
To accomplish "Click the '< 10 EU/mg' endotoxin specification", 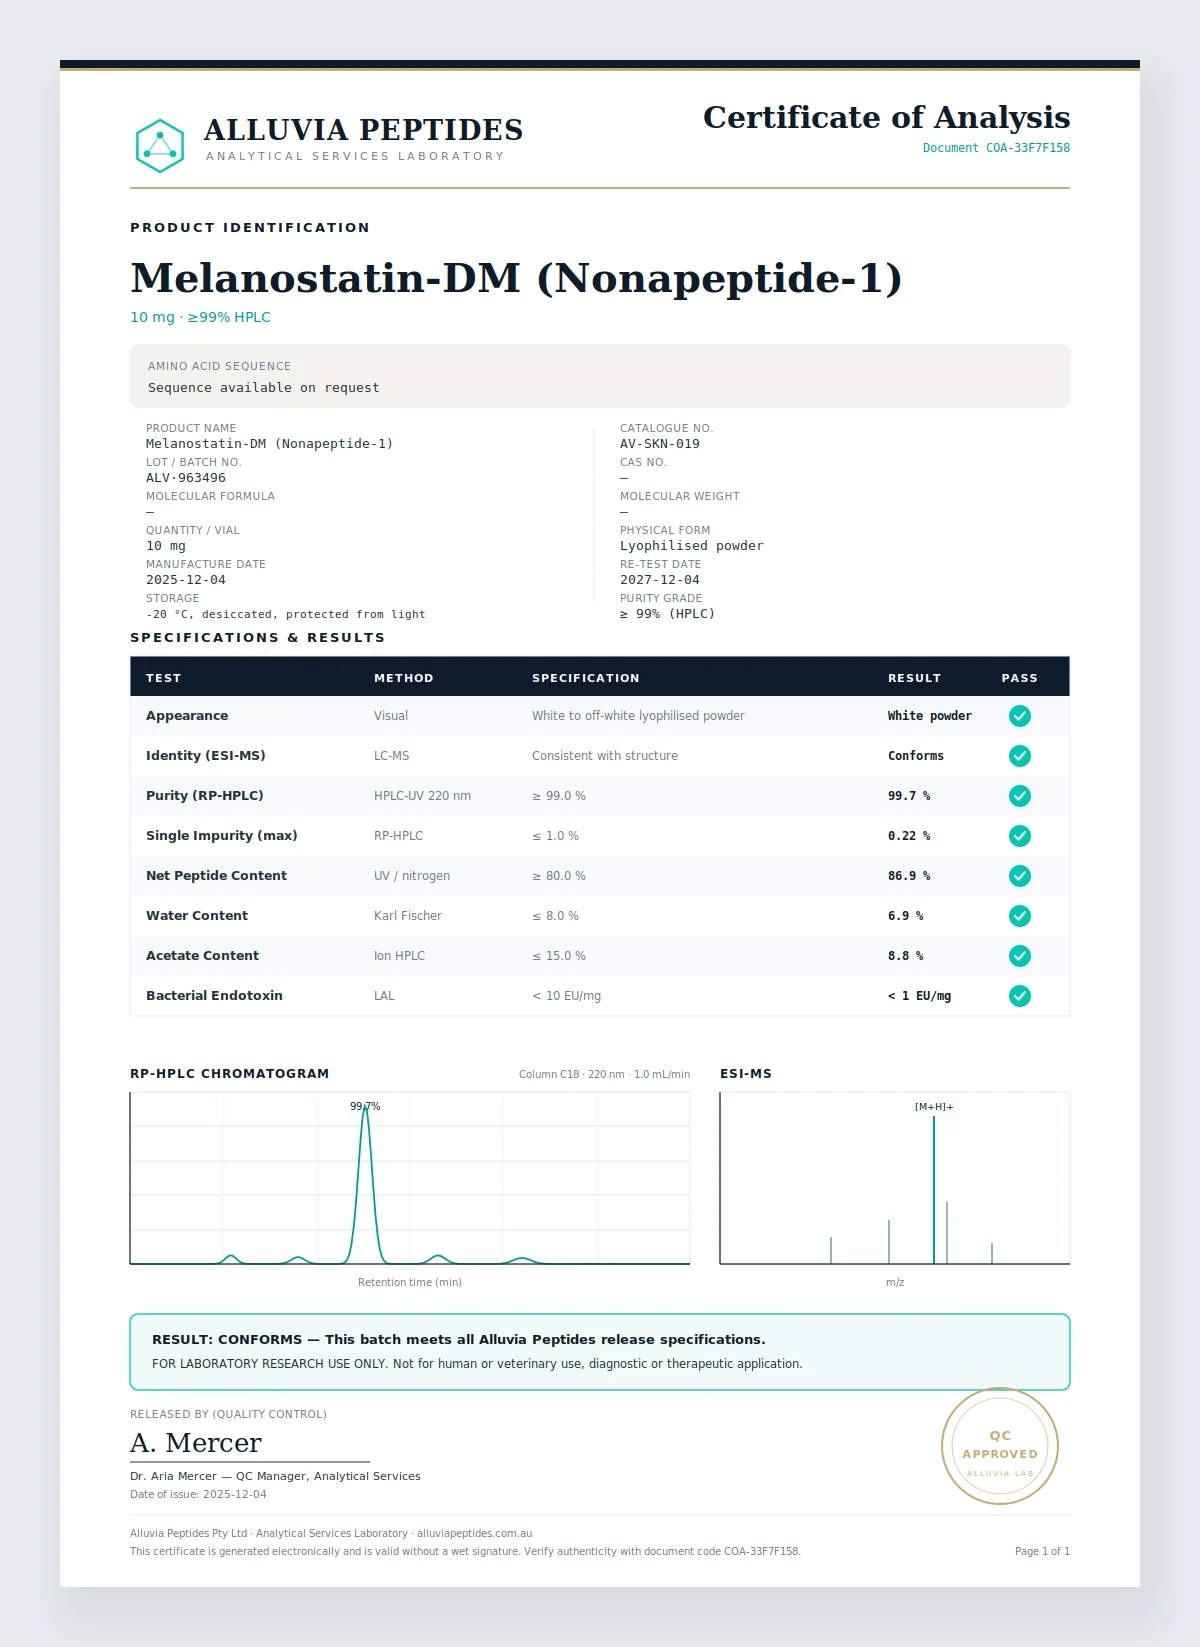I will [x=567, y=996].
